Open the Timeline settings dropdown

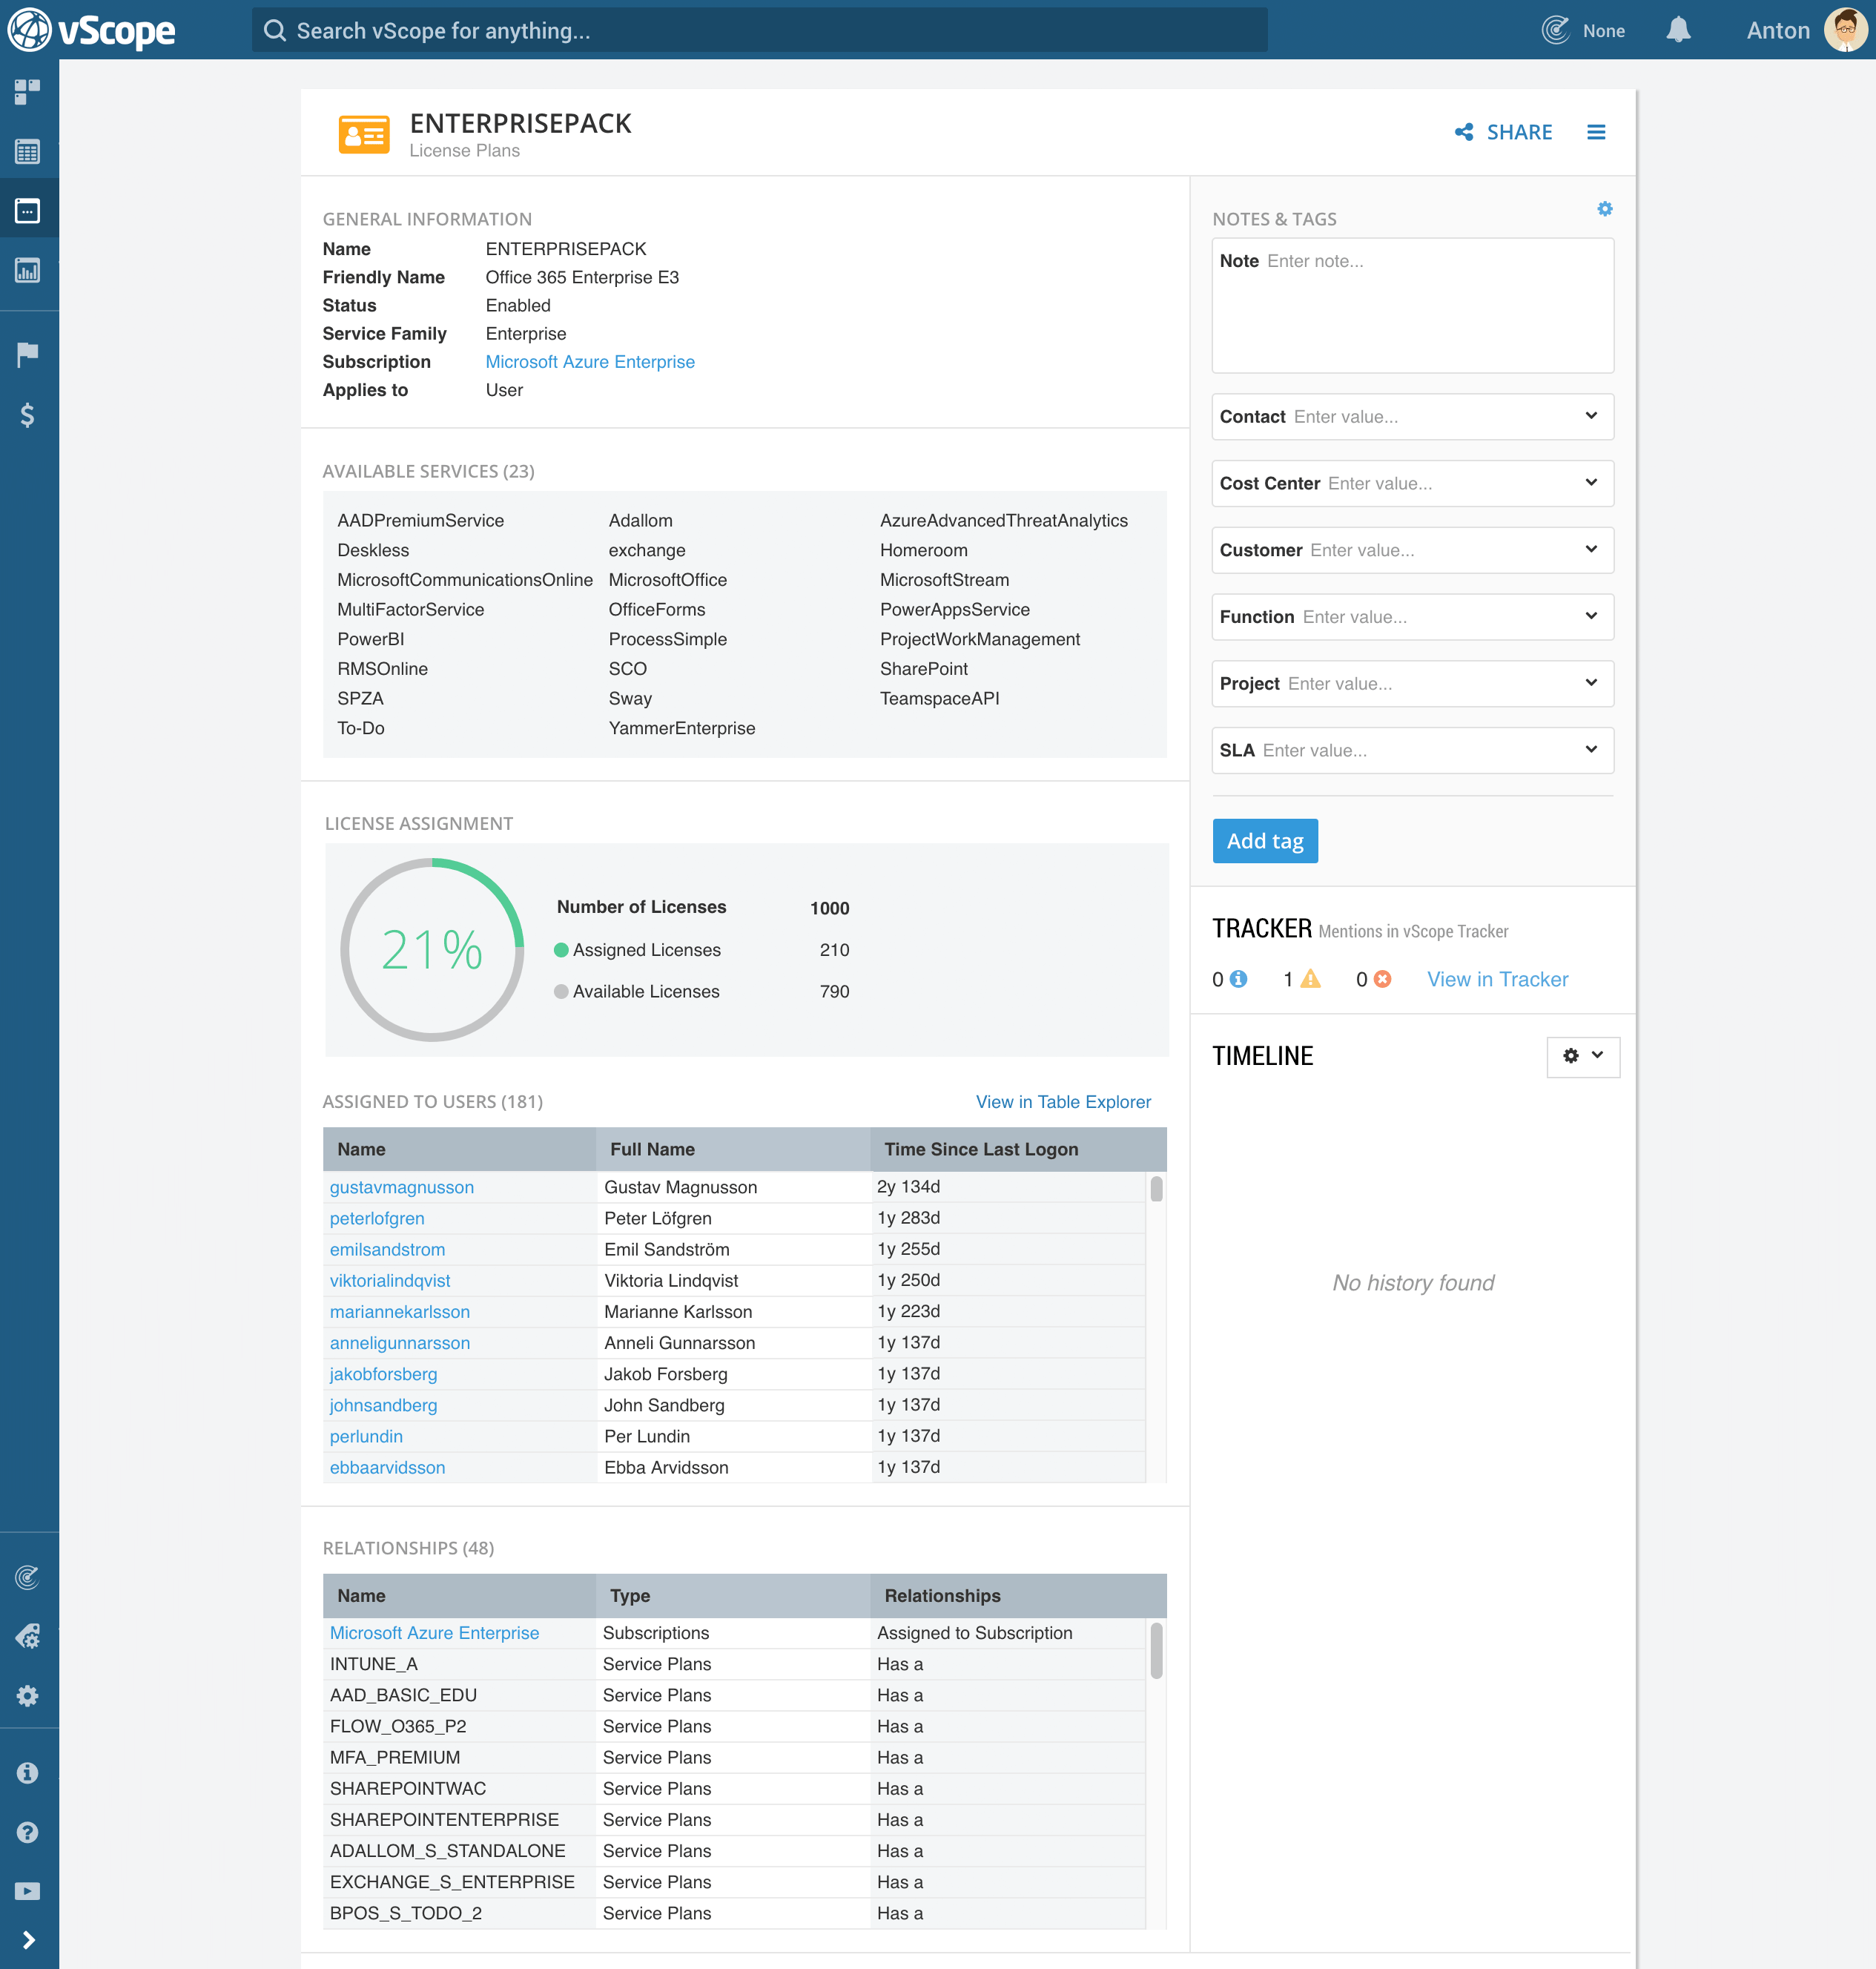1583,1056
